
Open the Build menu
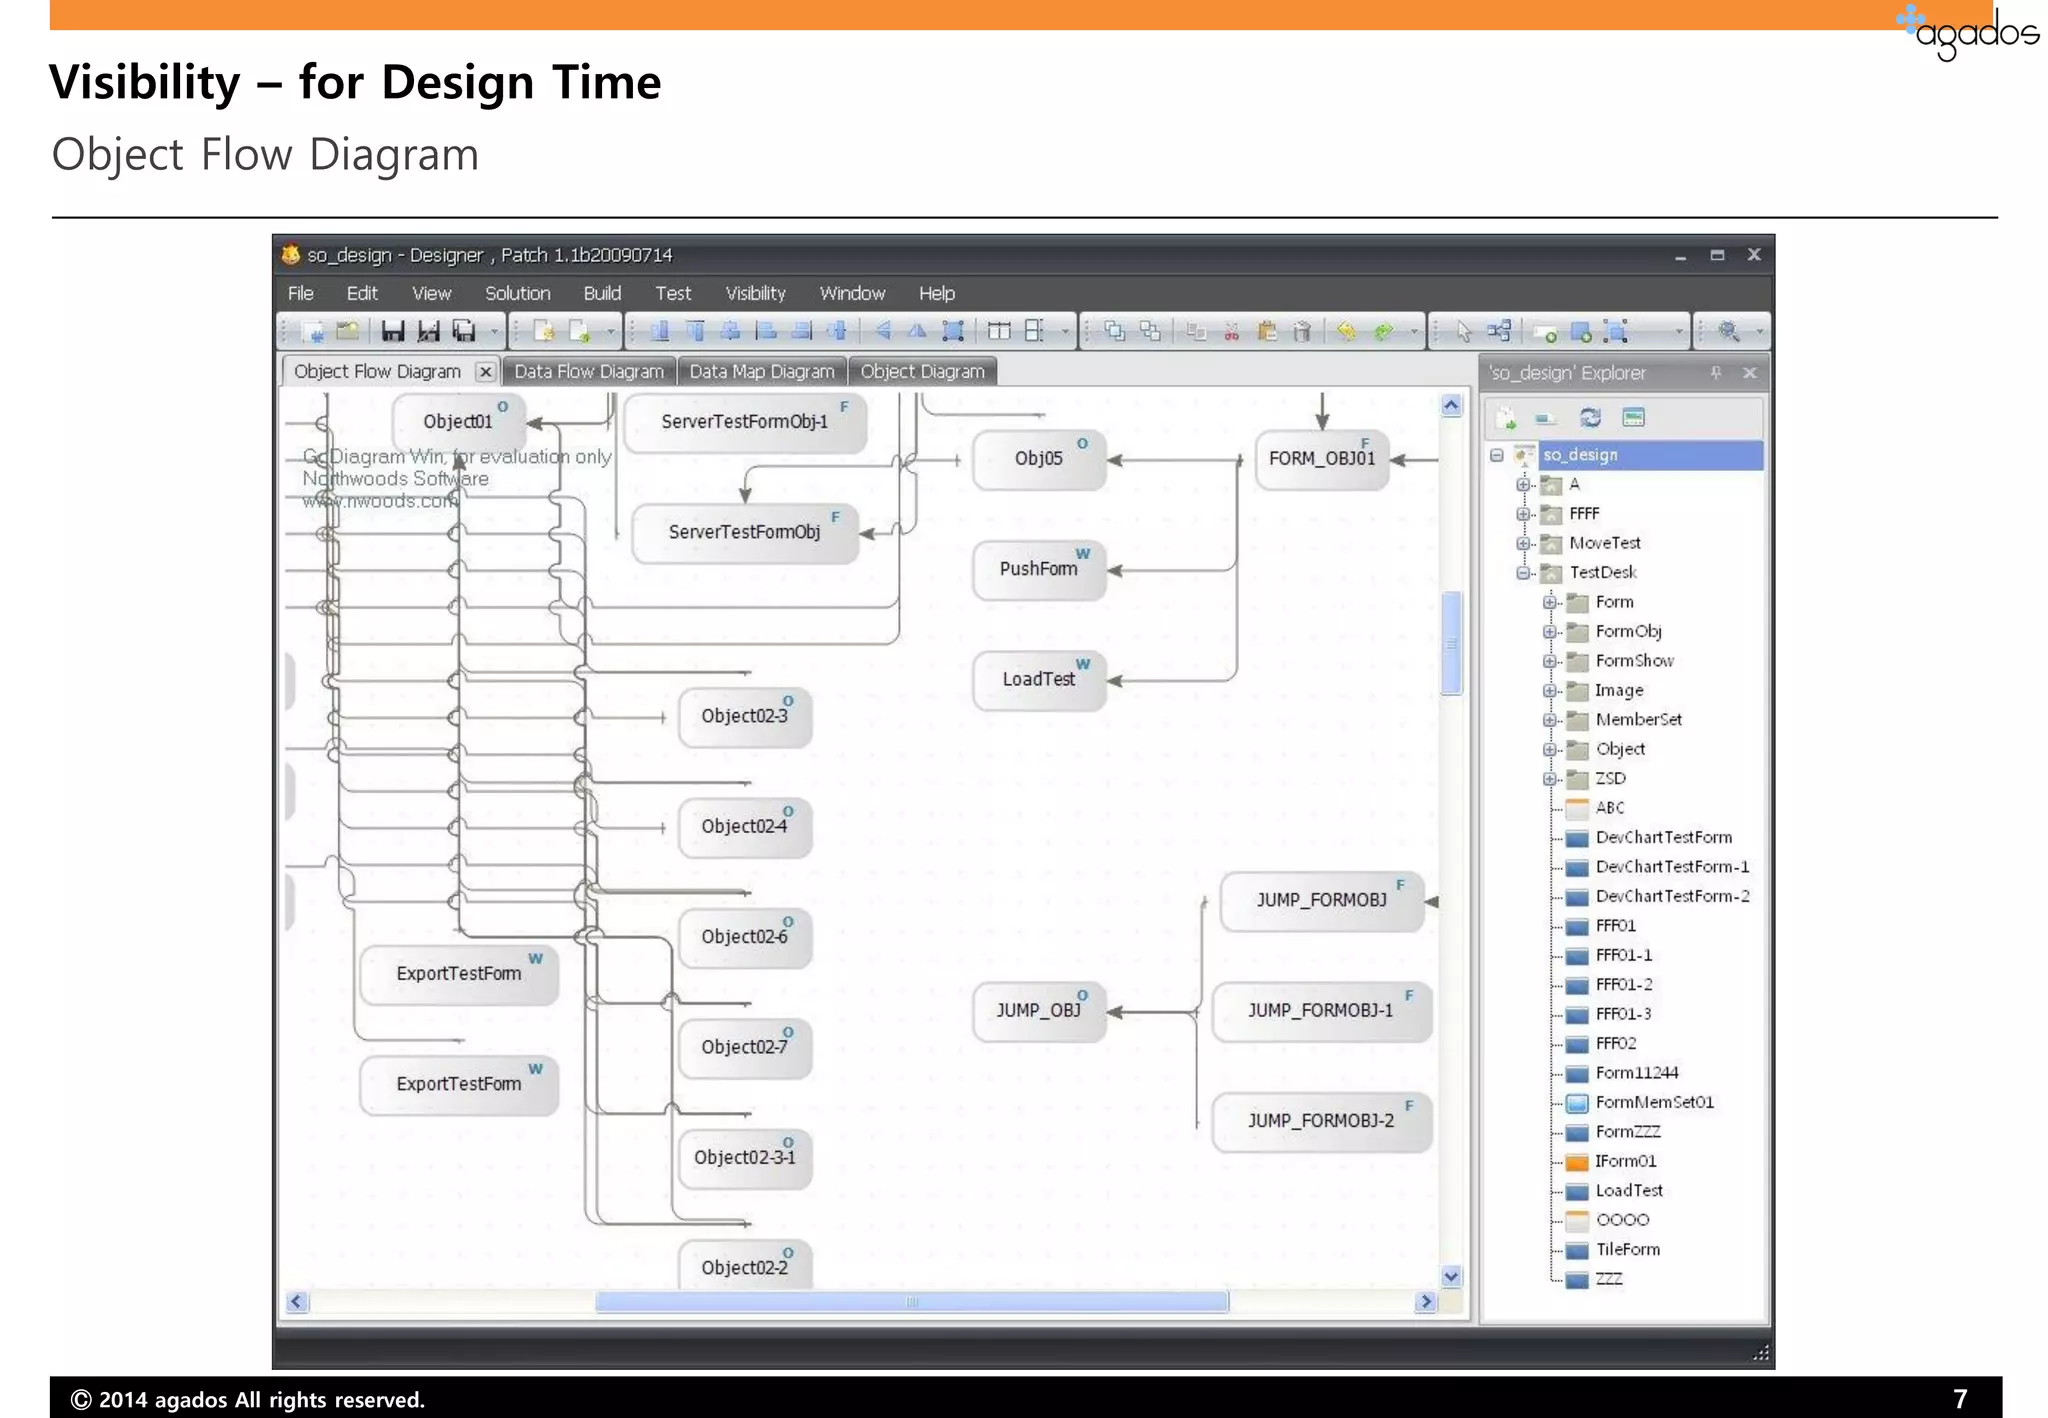tap(602, 293)
